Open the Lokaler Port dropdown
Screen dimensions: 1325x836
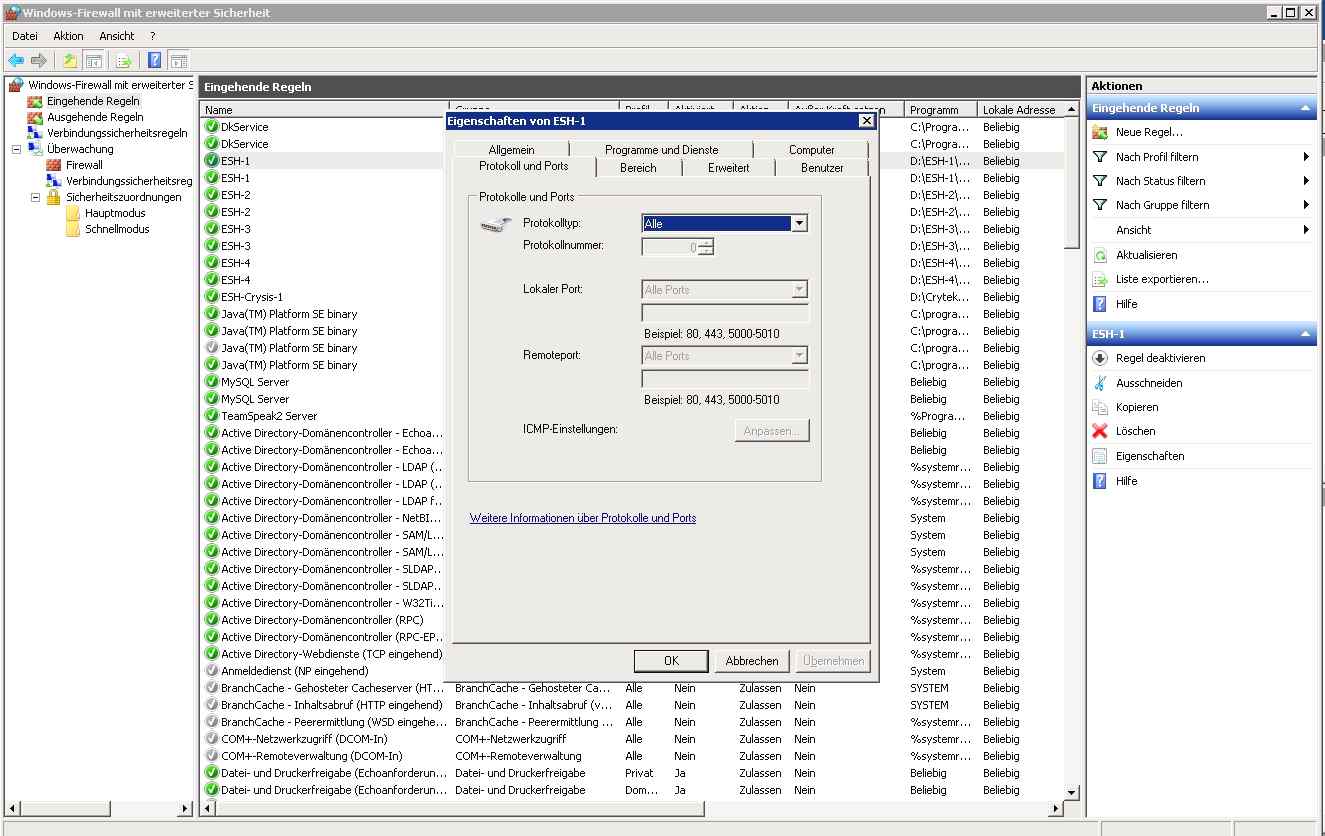[799, 290]
